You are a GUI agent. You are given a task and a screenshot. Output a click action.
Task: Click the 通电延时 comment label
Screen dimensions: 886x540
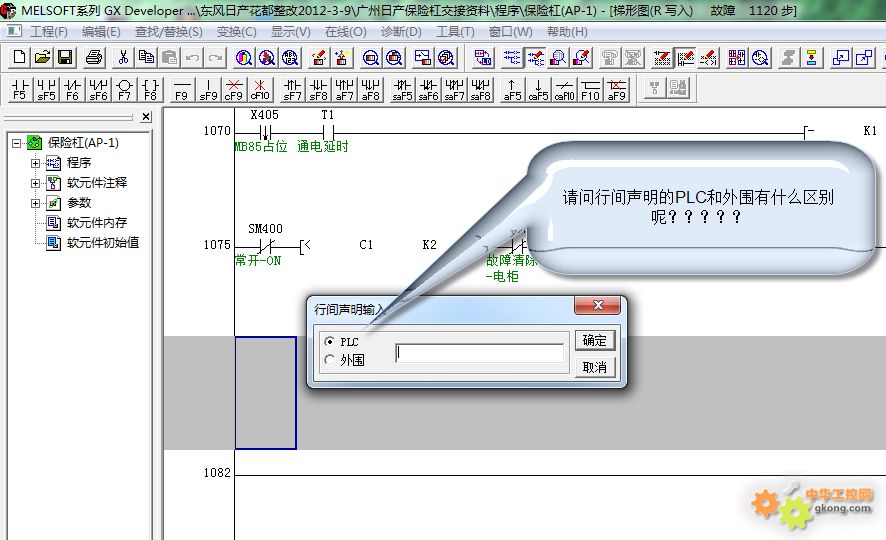(x=323, y=147)
